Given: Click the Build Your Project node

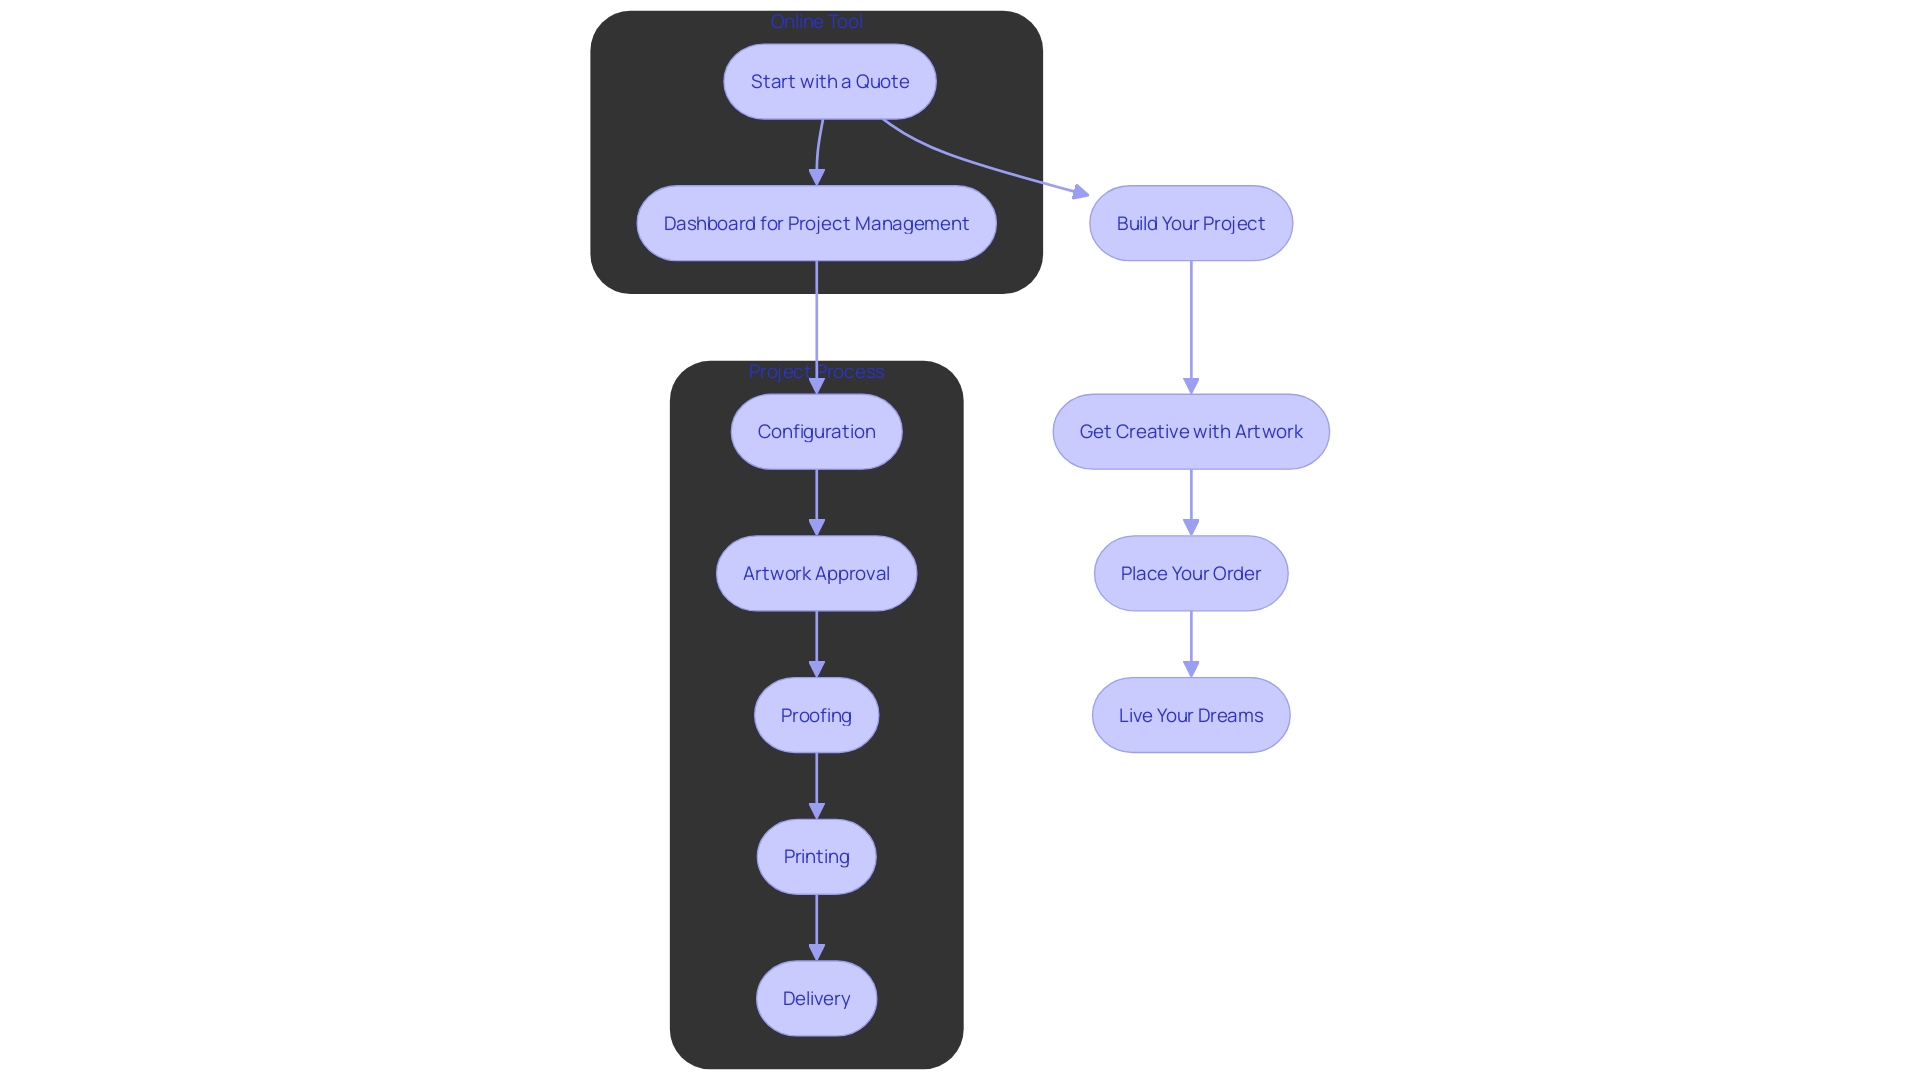Looking at the screenshot, I should click(1187, 222).
